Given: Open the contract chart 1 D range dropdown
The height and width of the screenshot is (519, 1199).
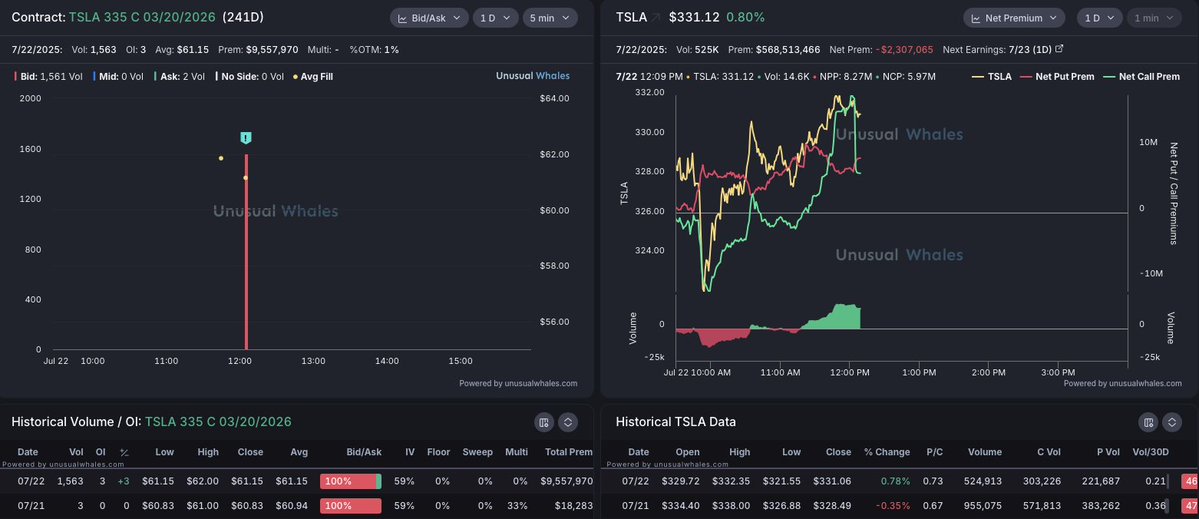Looking at the screenshot, I should tap(495, 18).
